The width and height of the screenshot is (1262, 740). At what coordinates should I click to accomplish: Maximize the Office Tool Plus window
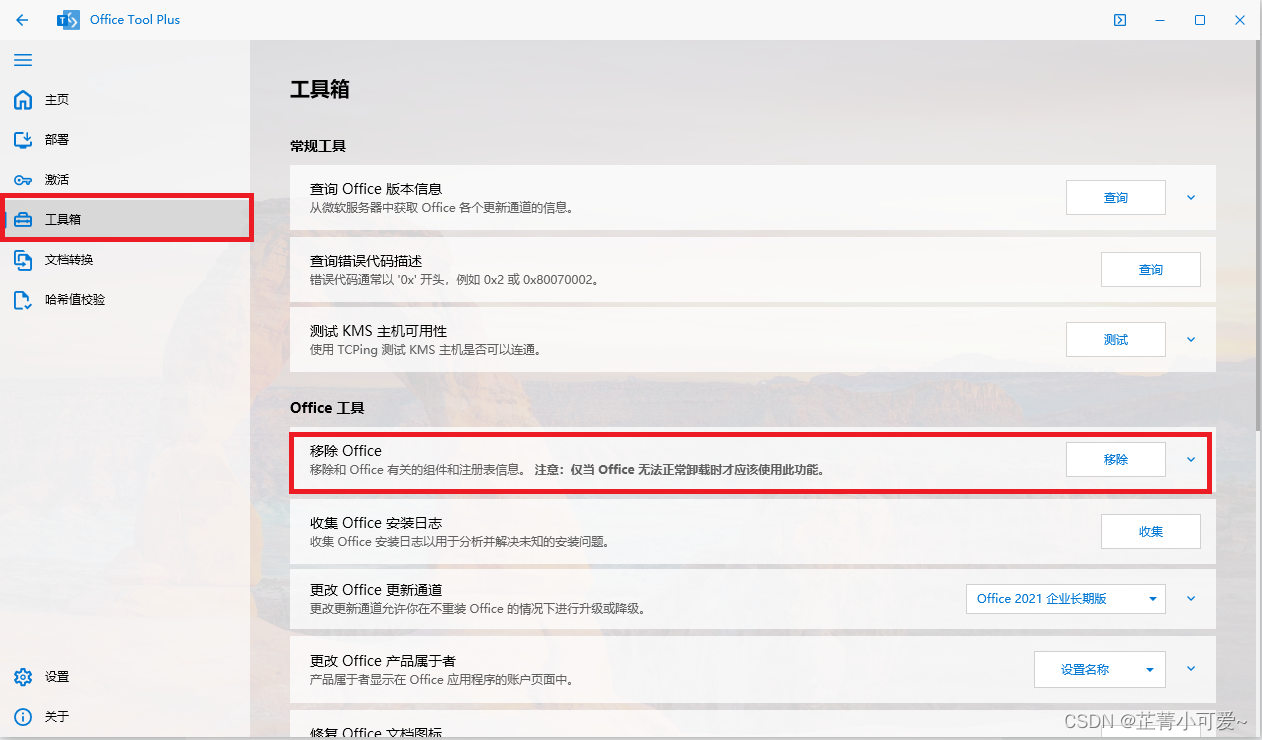[1200, 20]
